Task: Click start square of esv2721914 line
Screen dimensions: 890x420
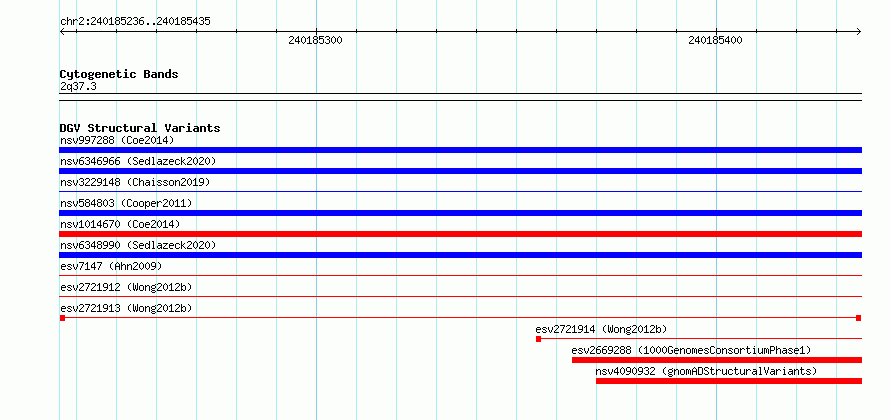Action: point(539,339)
